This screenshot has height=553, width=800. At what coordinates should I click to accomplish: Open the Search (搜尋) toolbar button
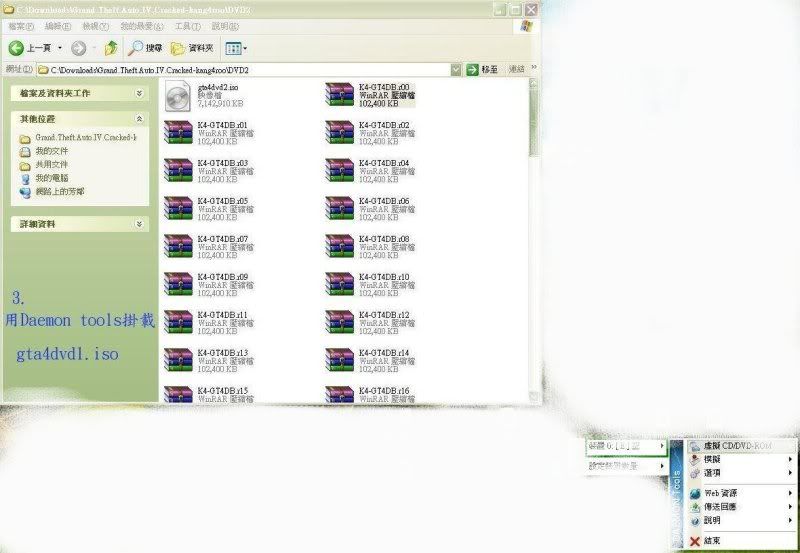click(x=144, y=48)
